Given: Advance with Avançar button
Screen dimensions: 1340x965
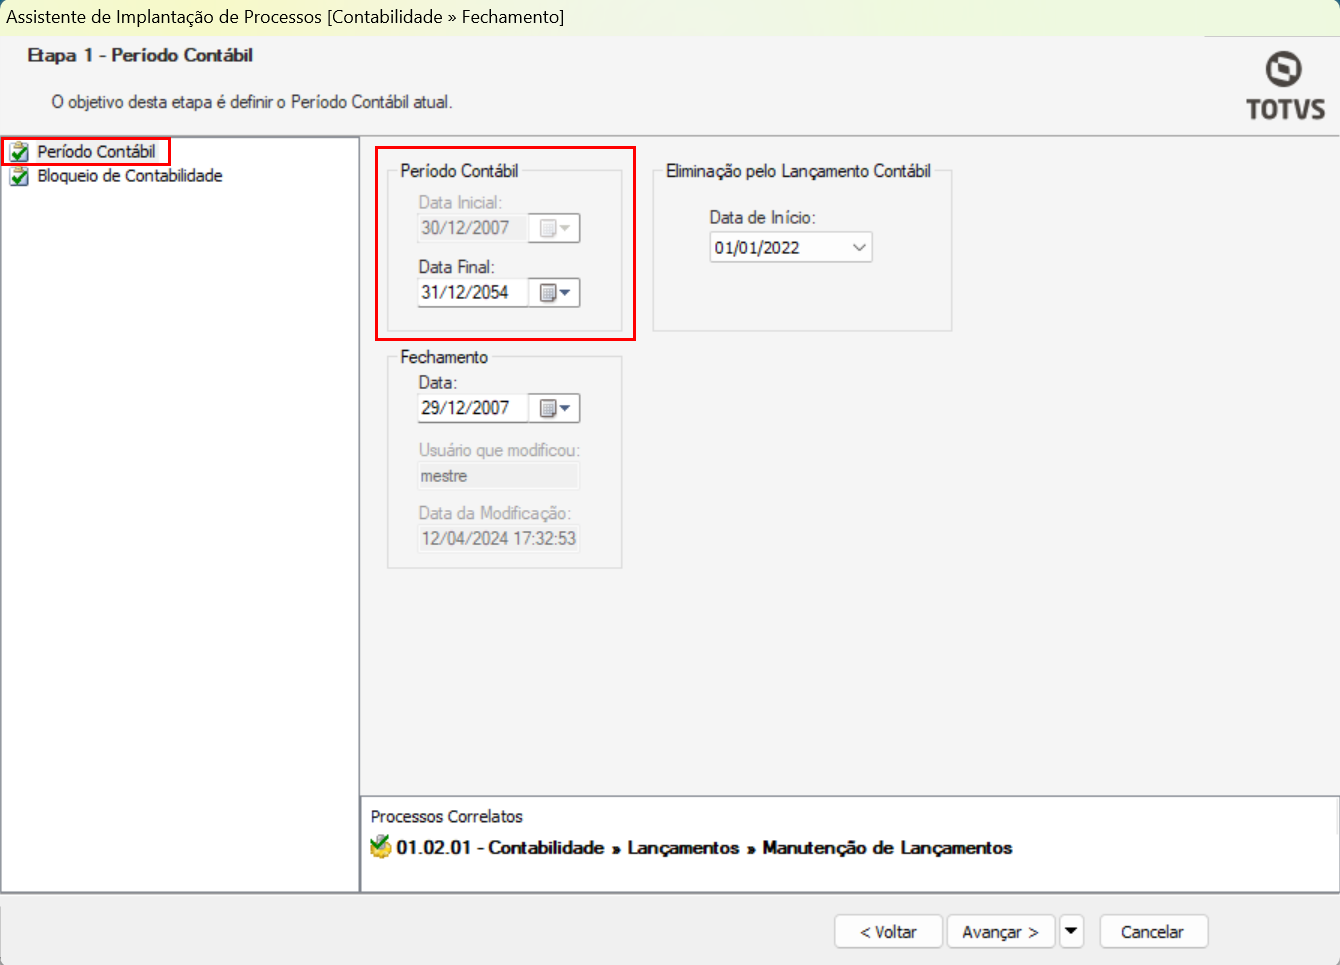Looking at the screenshot, I should pos(1001,932).
